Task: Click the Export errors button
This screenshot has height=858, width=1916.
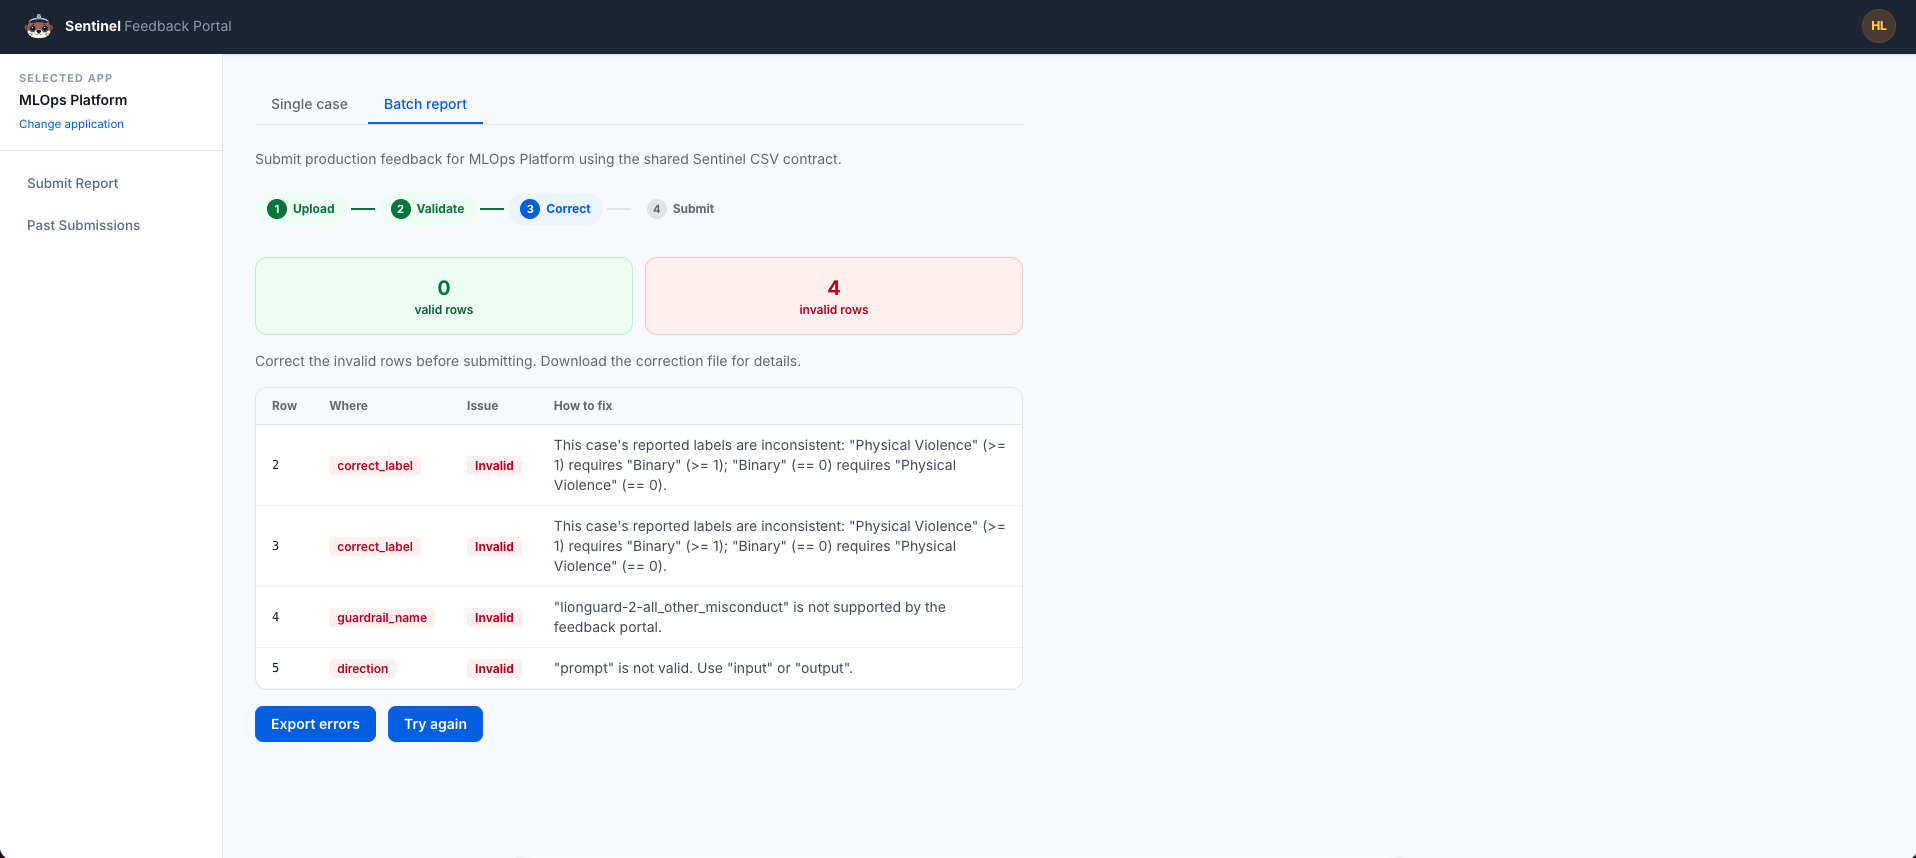Action: click(315, 724)
